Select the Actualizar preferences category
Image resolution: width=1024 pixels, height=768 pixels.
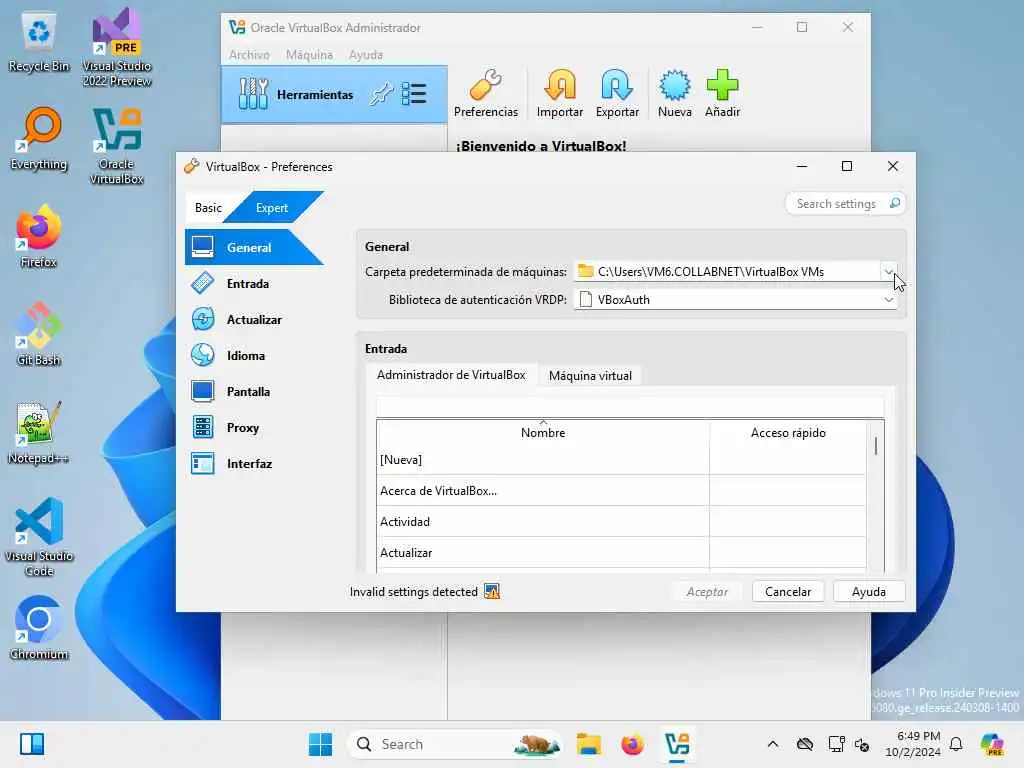pos(253,319)
